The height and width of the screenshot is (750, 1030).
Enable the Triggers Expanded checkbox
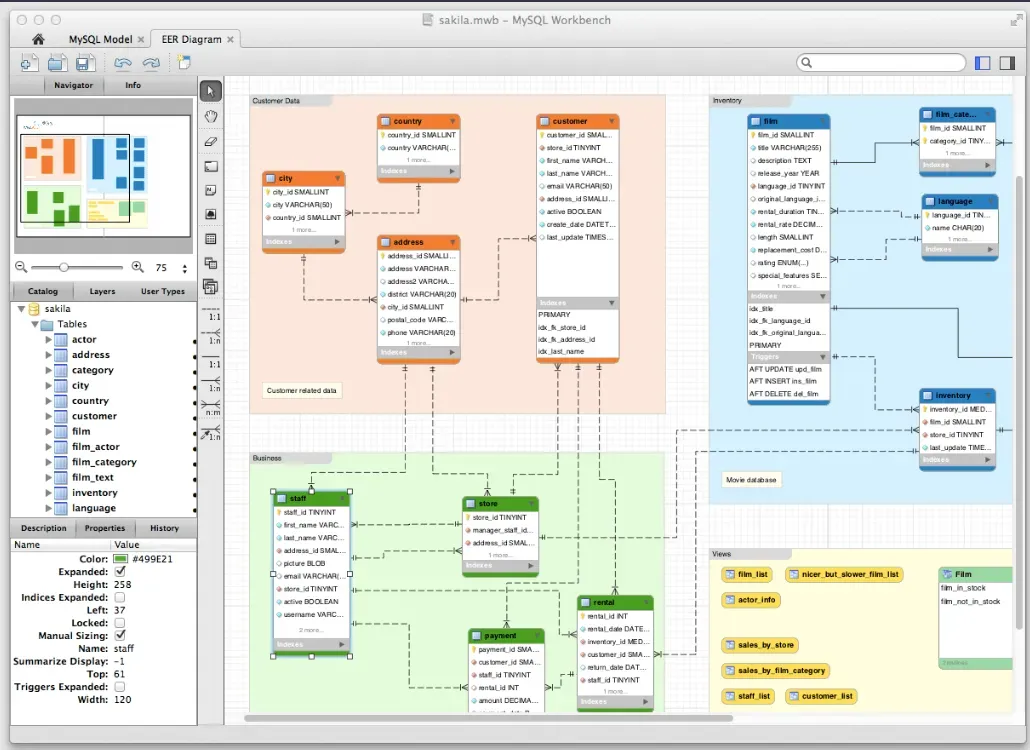[120, 687]
